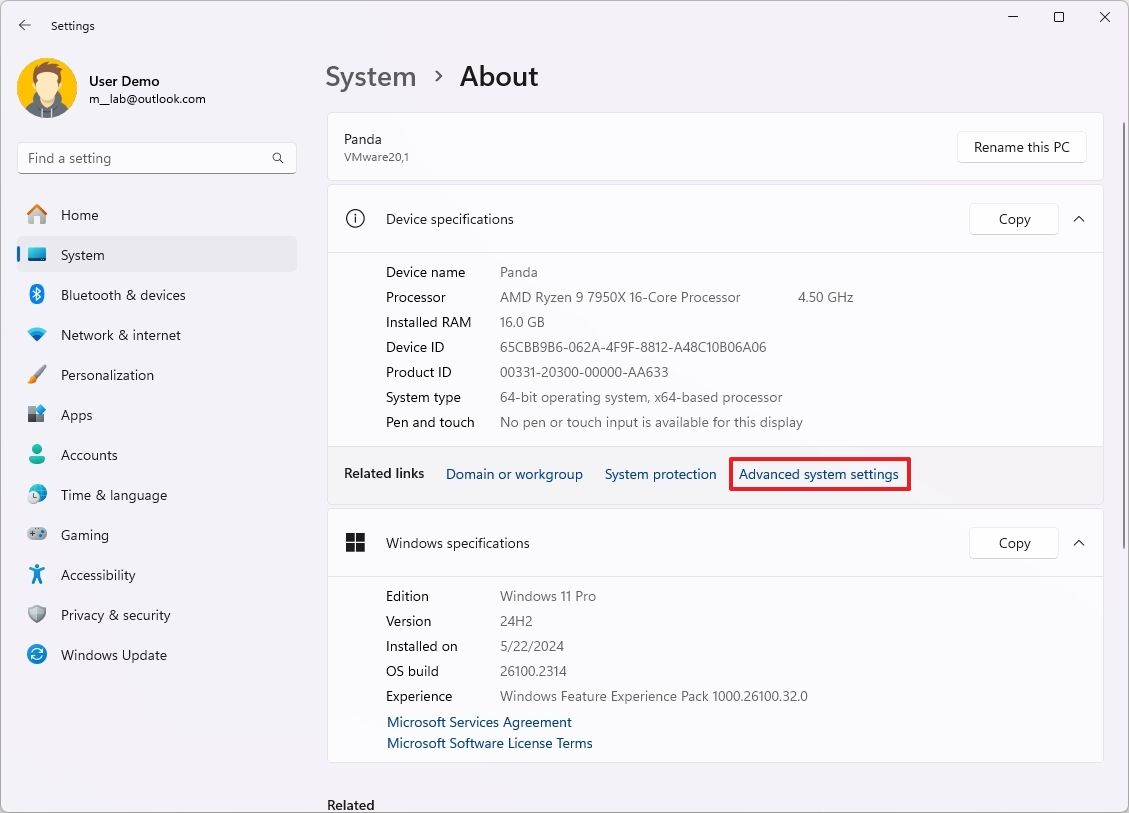
Task: Click the Personalization brush icon
Action: [x=37, y=375]
